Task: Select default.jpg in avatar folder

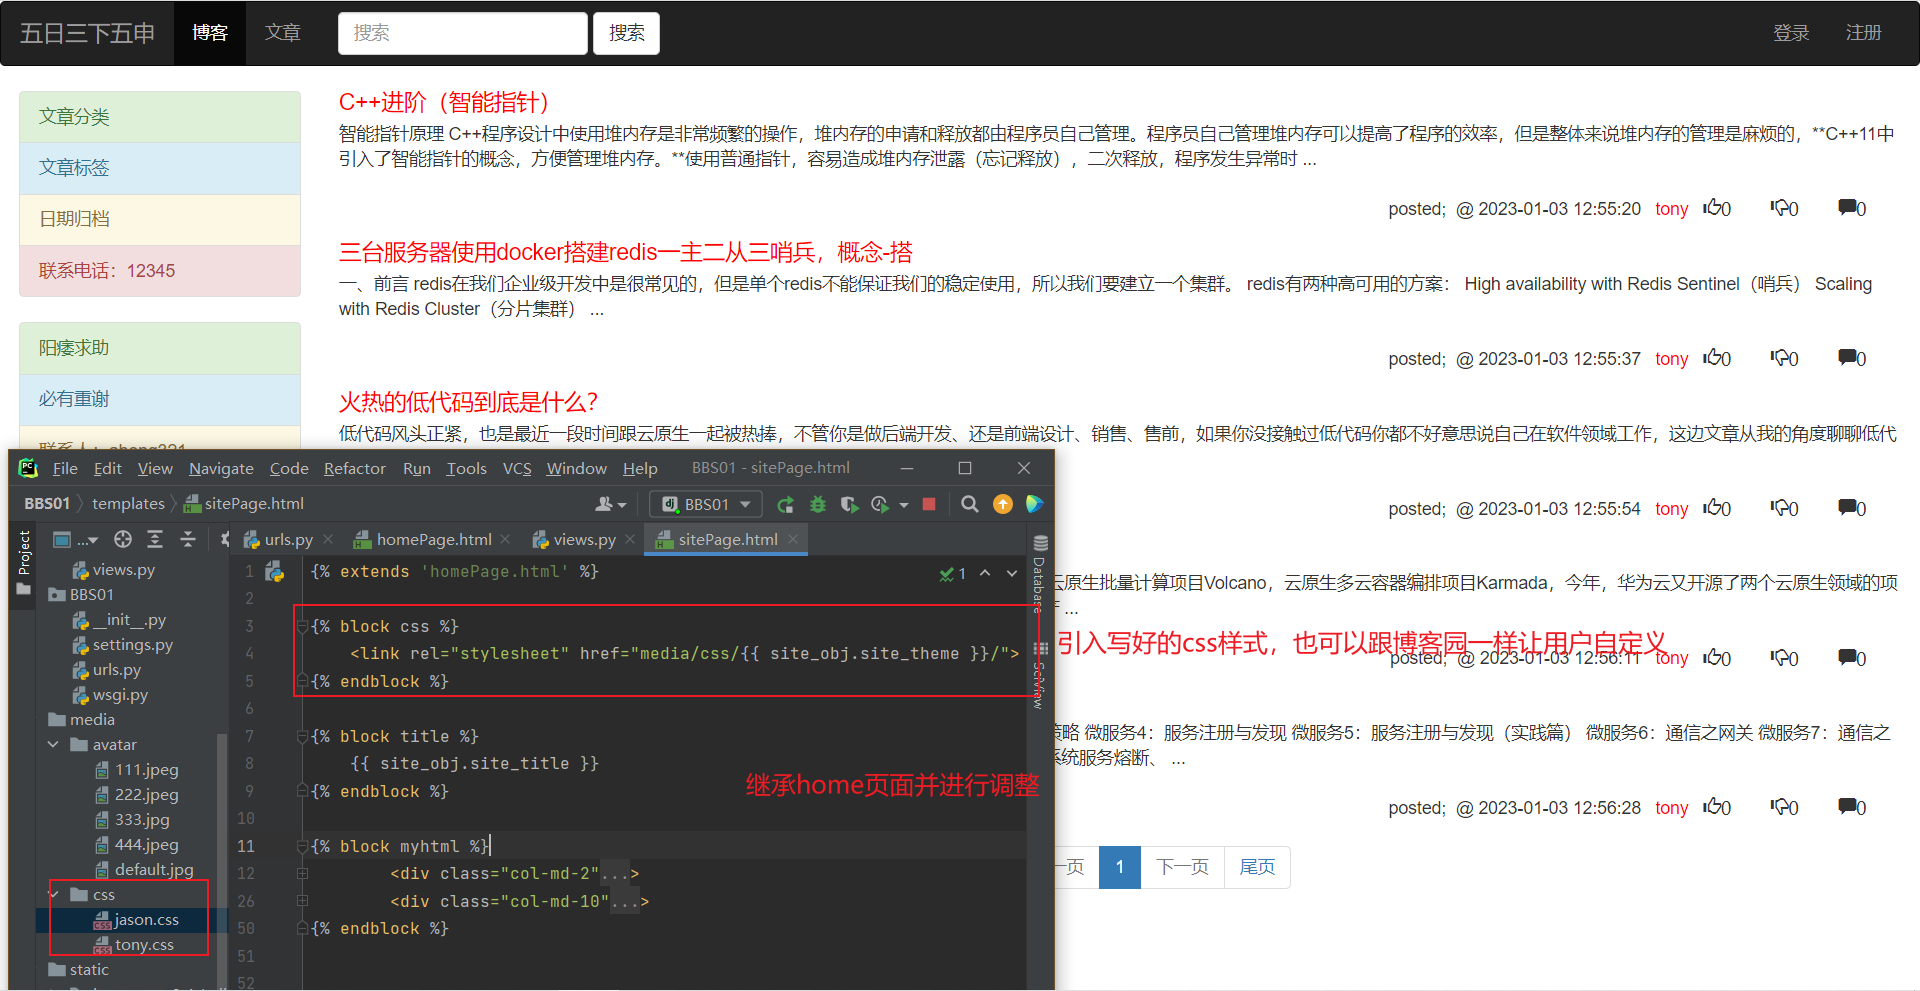Action: (x=154, y=870)
